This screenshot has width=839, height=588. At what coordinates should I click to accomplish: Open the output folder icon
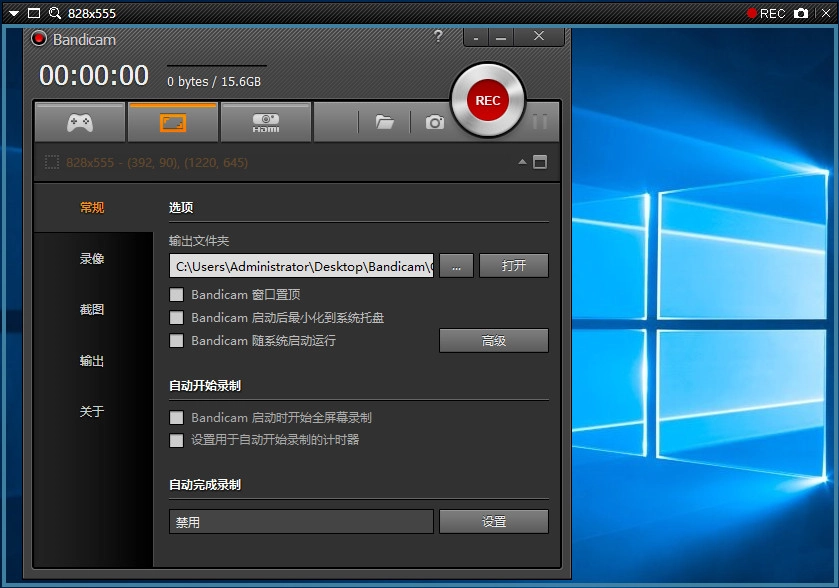click(x=385, y=122)
